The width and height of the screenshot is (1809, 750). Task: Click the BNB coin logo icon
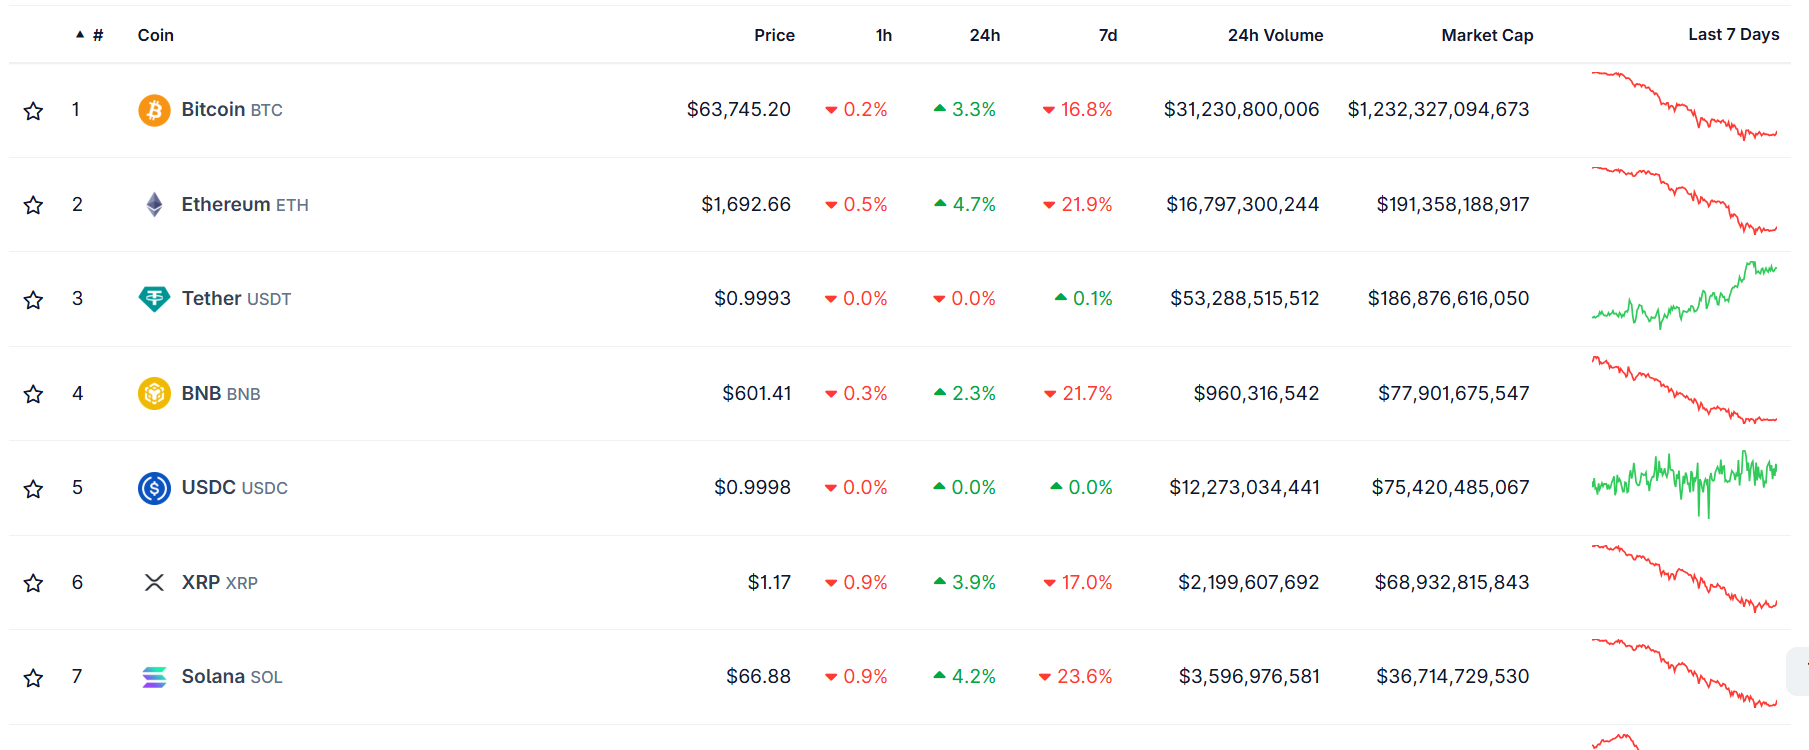point(154,394)
